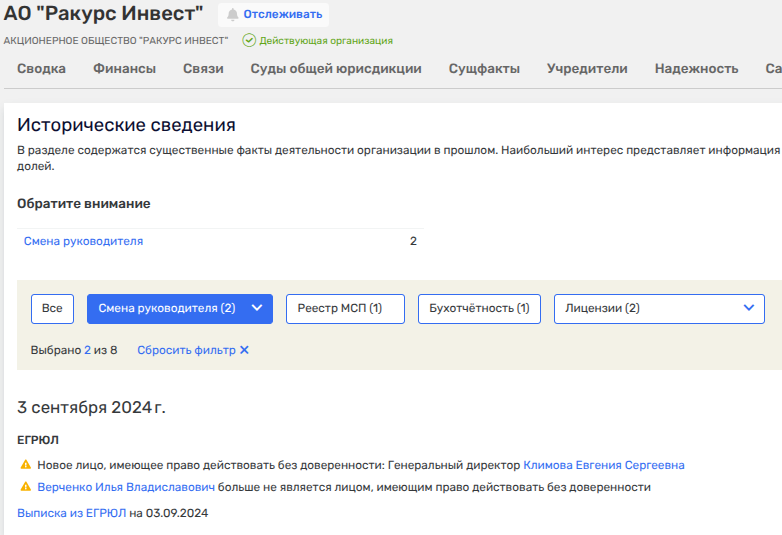782x535 pixels.
Task: Open the Учредители tab
Action: tap(587, 69)
